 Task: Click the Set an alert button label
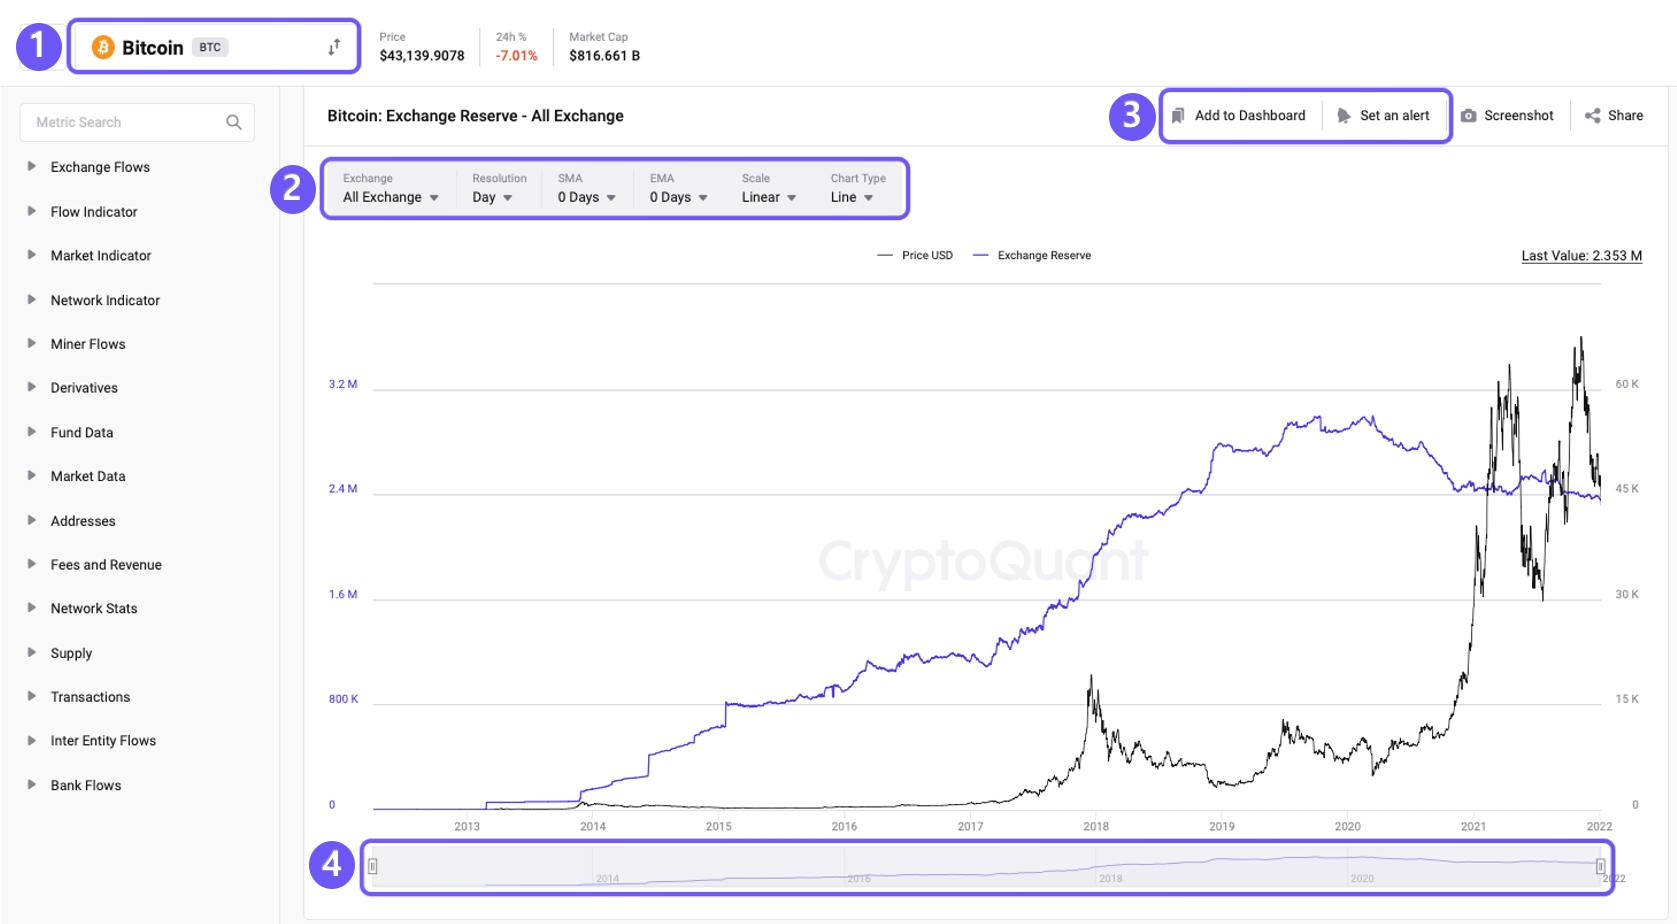click(1394, 116)
